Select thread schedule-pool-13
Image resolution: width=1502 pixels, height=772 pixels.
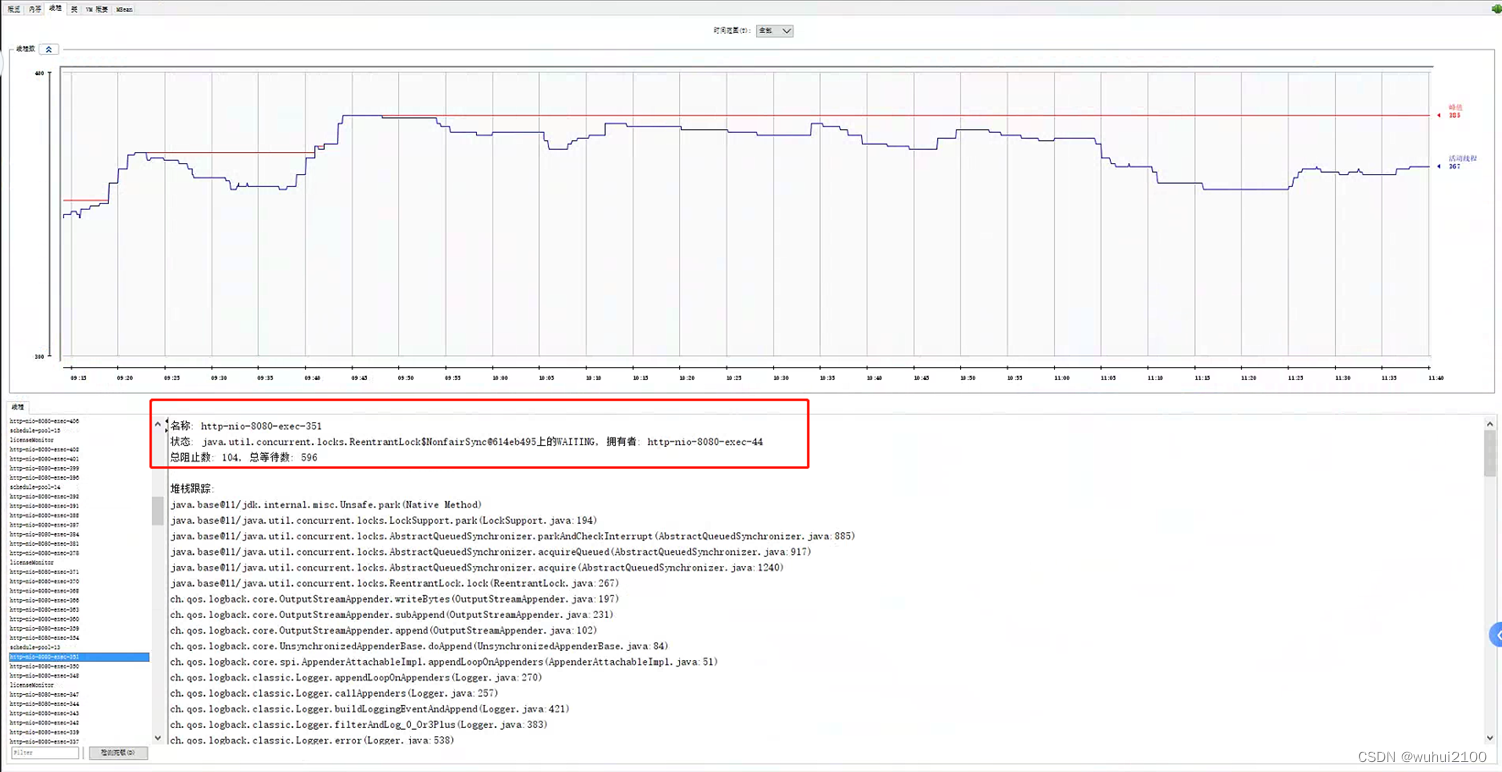coord(35,647)
